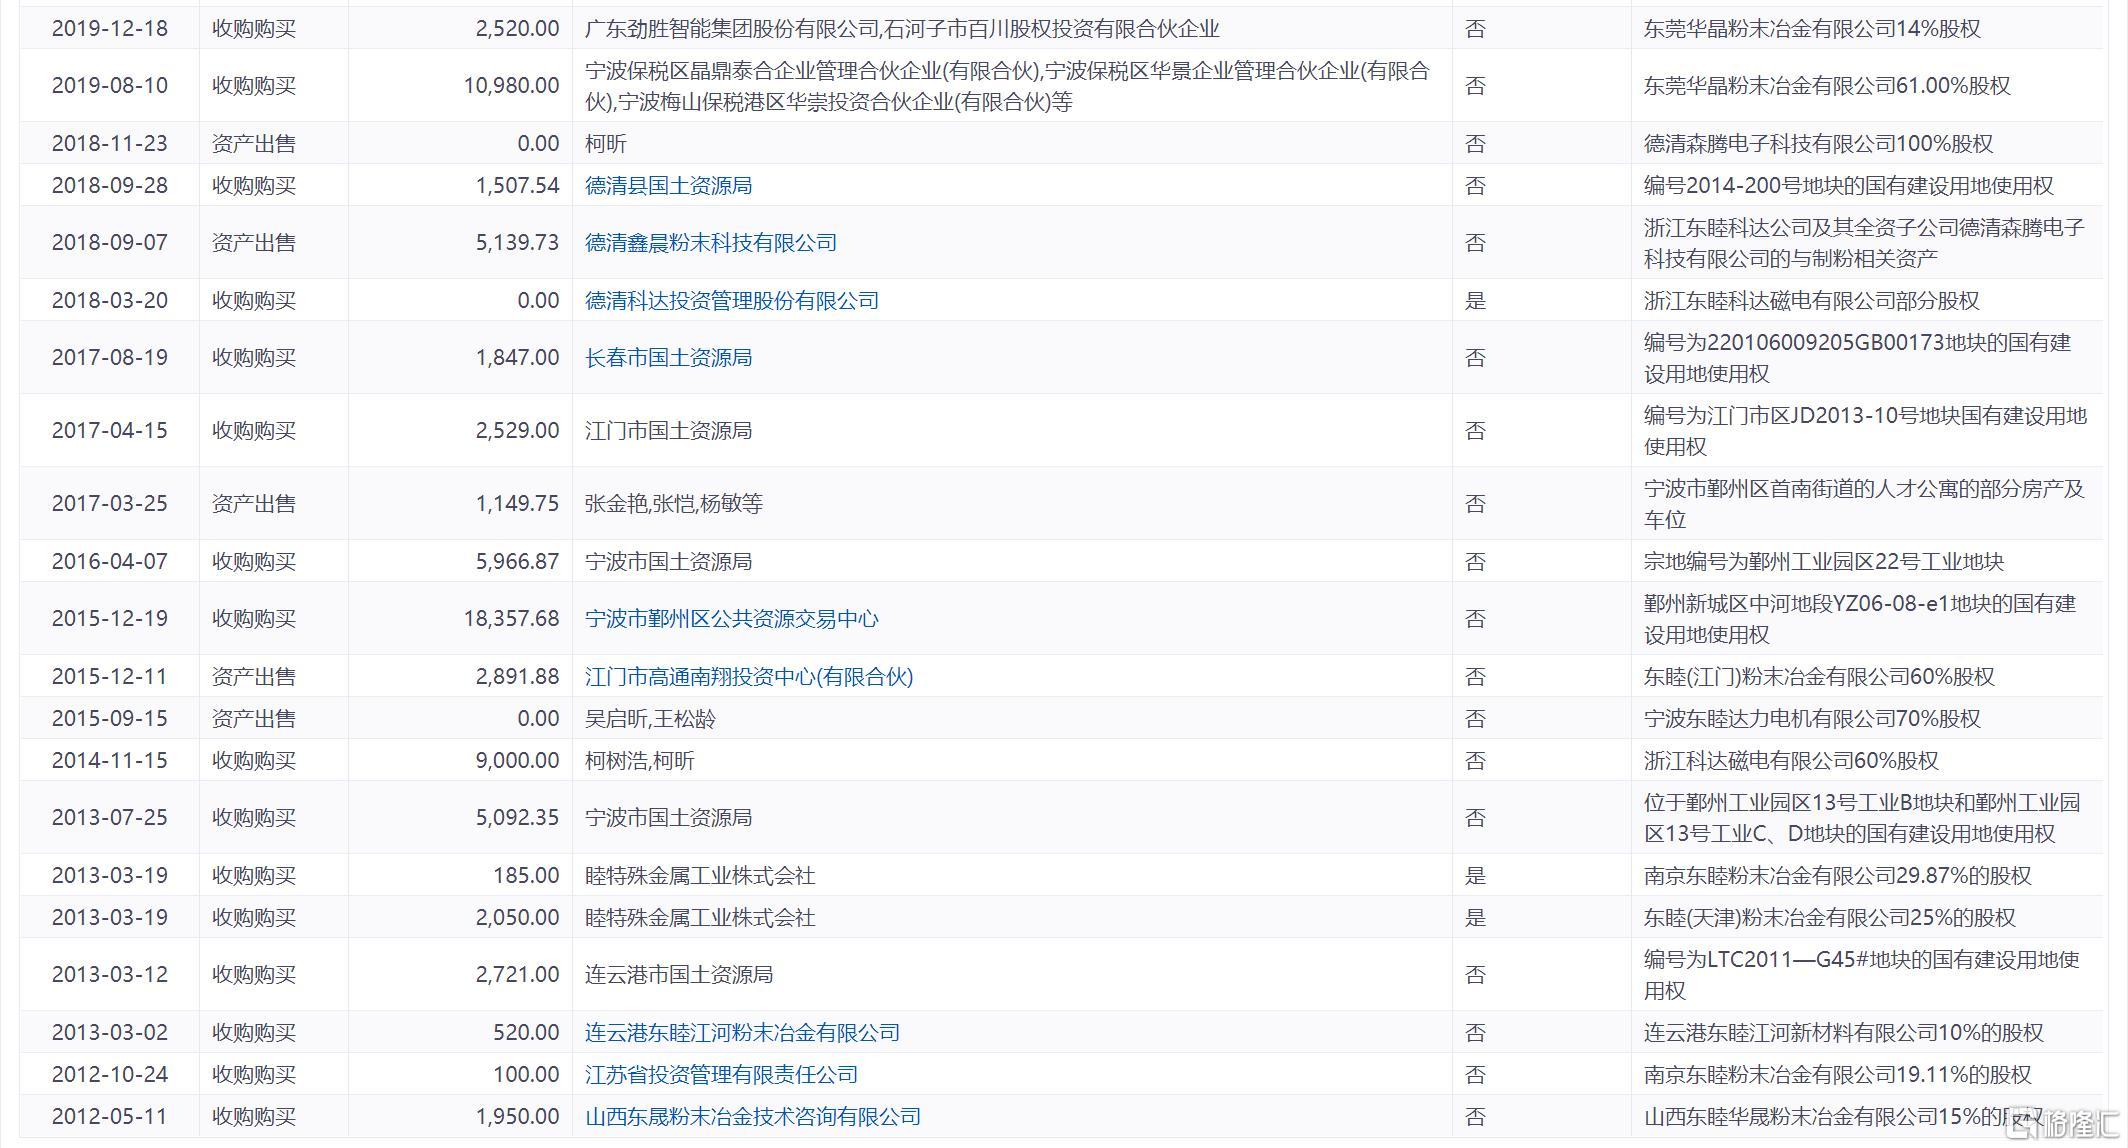
Task: Select the date cell 2012-10-24
Action: click(x=110, y=1074)
